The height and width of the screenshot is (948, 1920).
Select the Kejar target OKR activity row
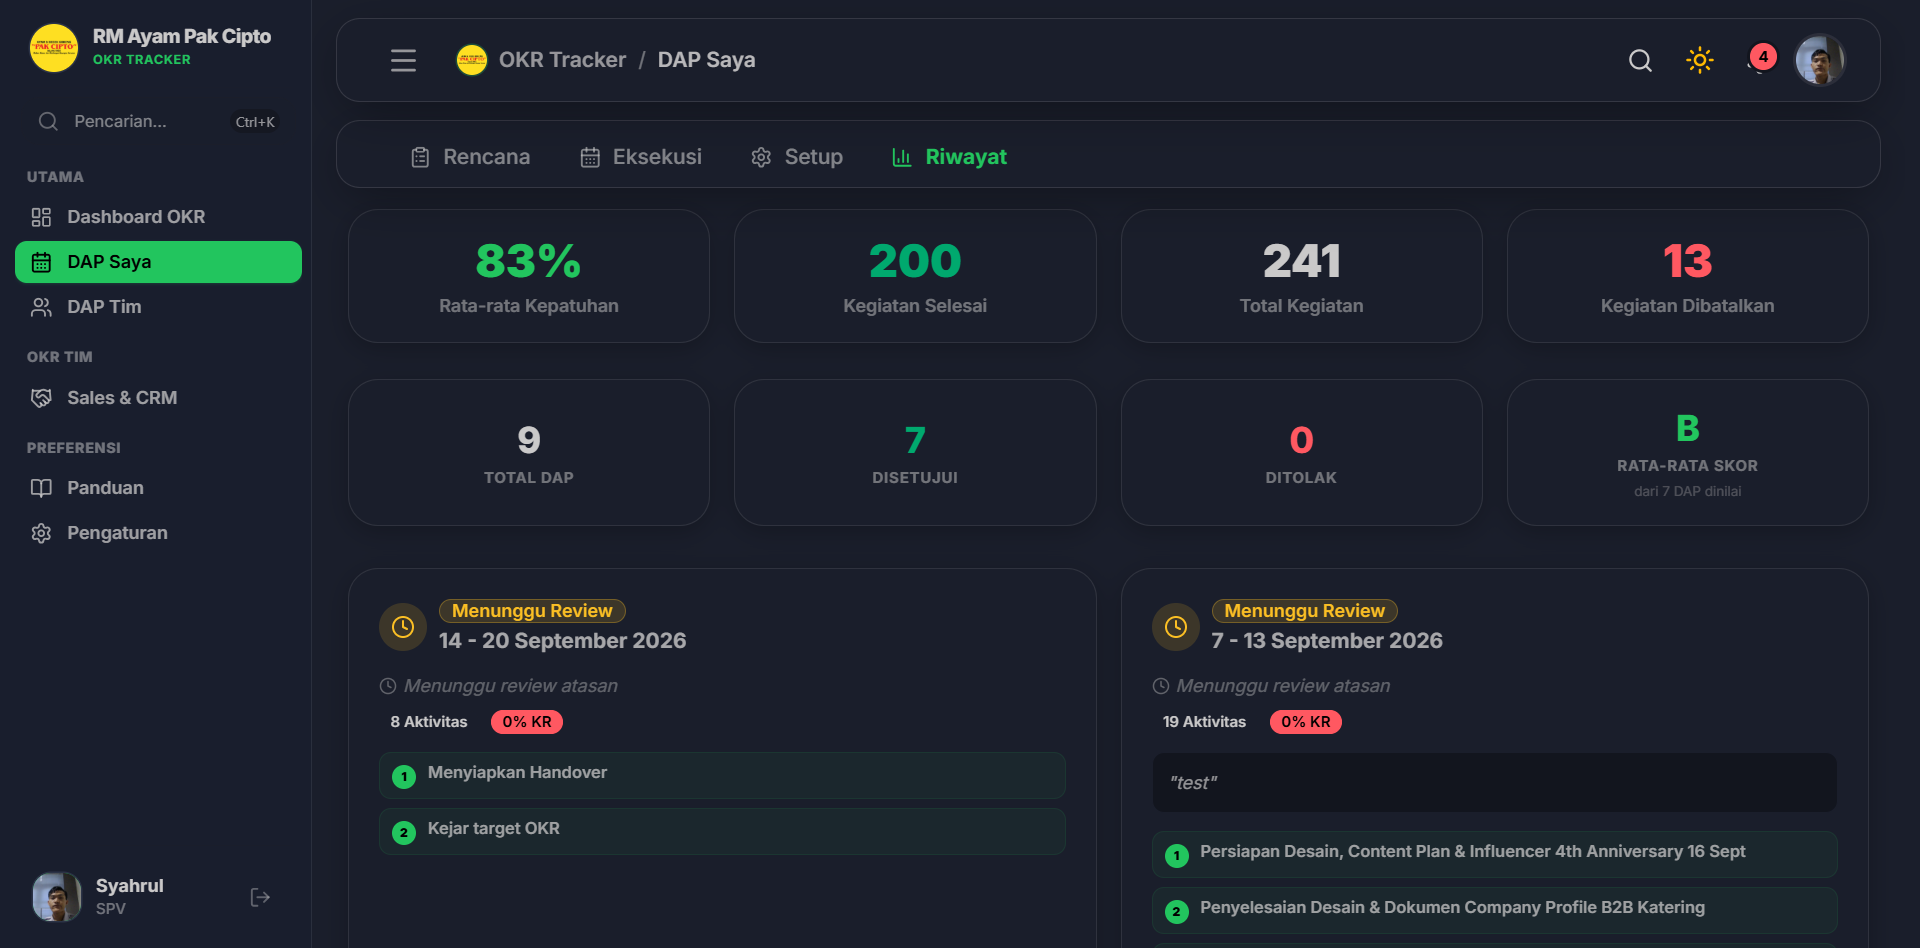coord(722,832)
